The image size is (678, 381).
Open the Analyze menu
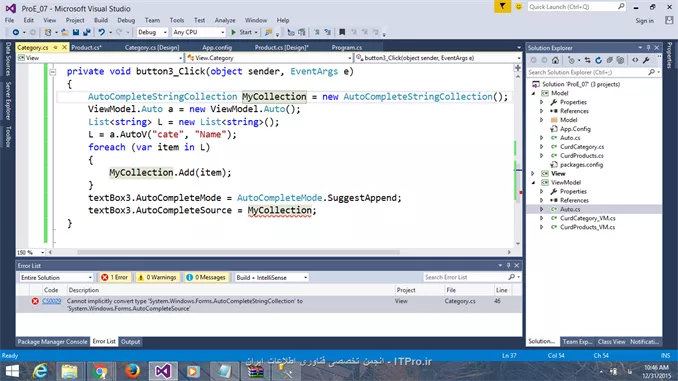point(225,20)
